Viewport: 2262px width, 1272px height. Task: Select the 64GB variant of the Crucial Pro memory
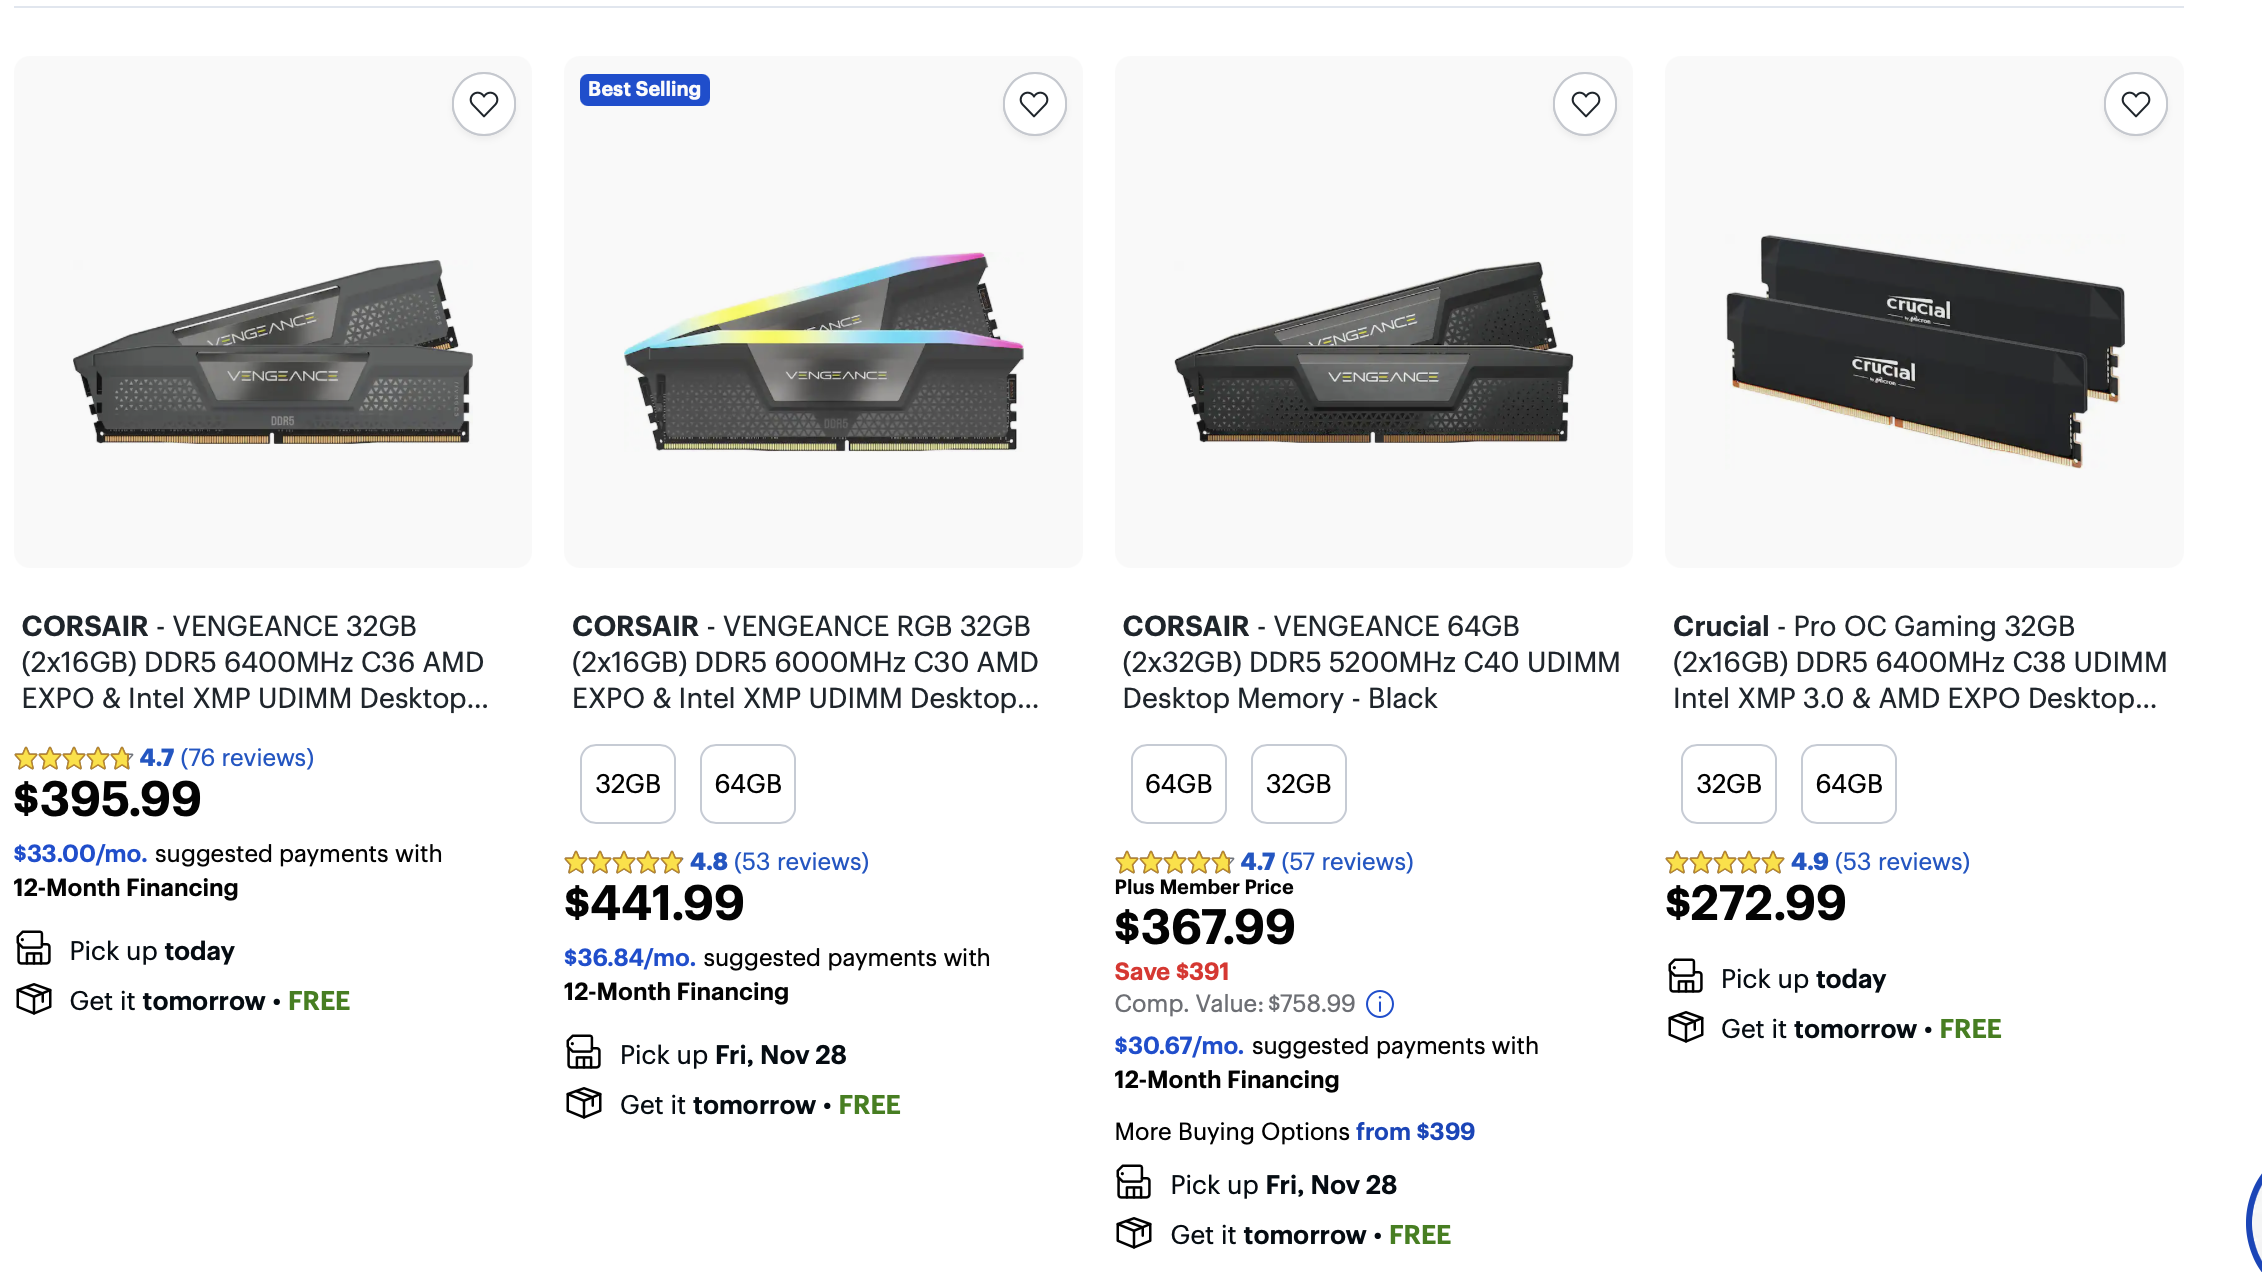pos(1848,784)
